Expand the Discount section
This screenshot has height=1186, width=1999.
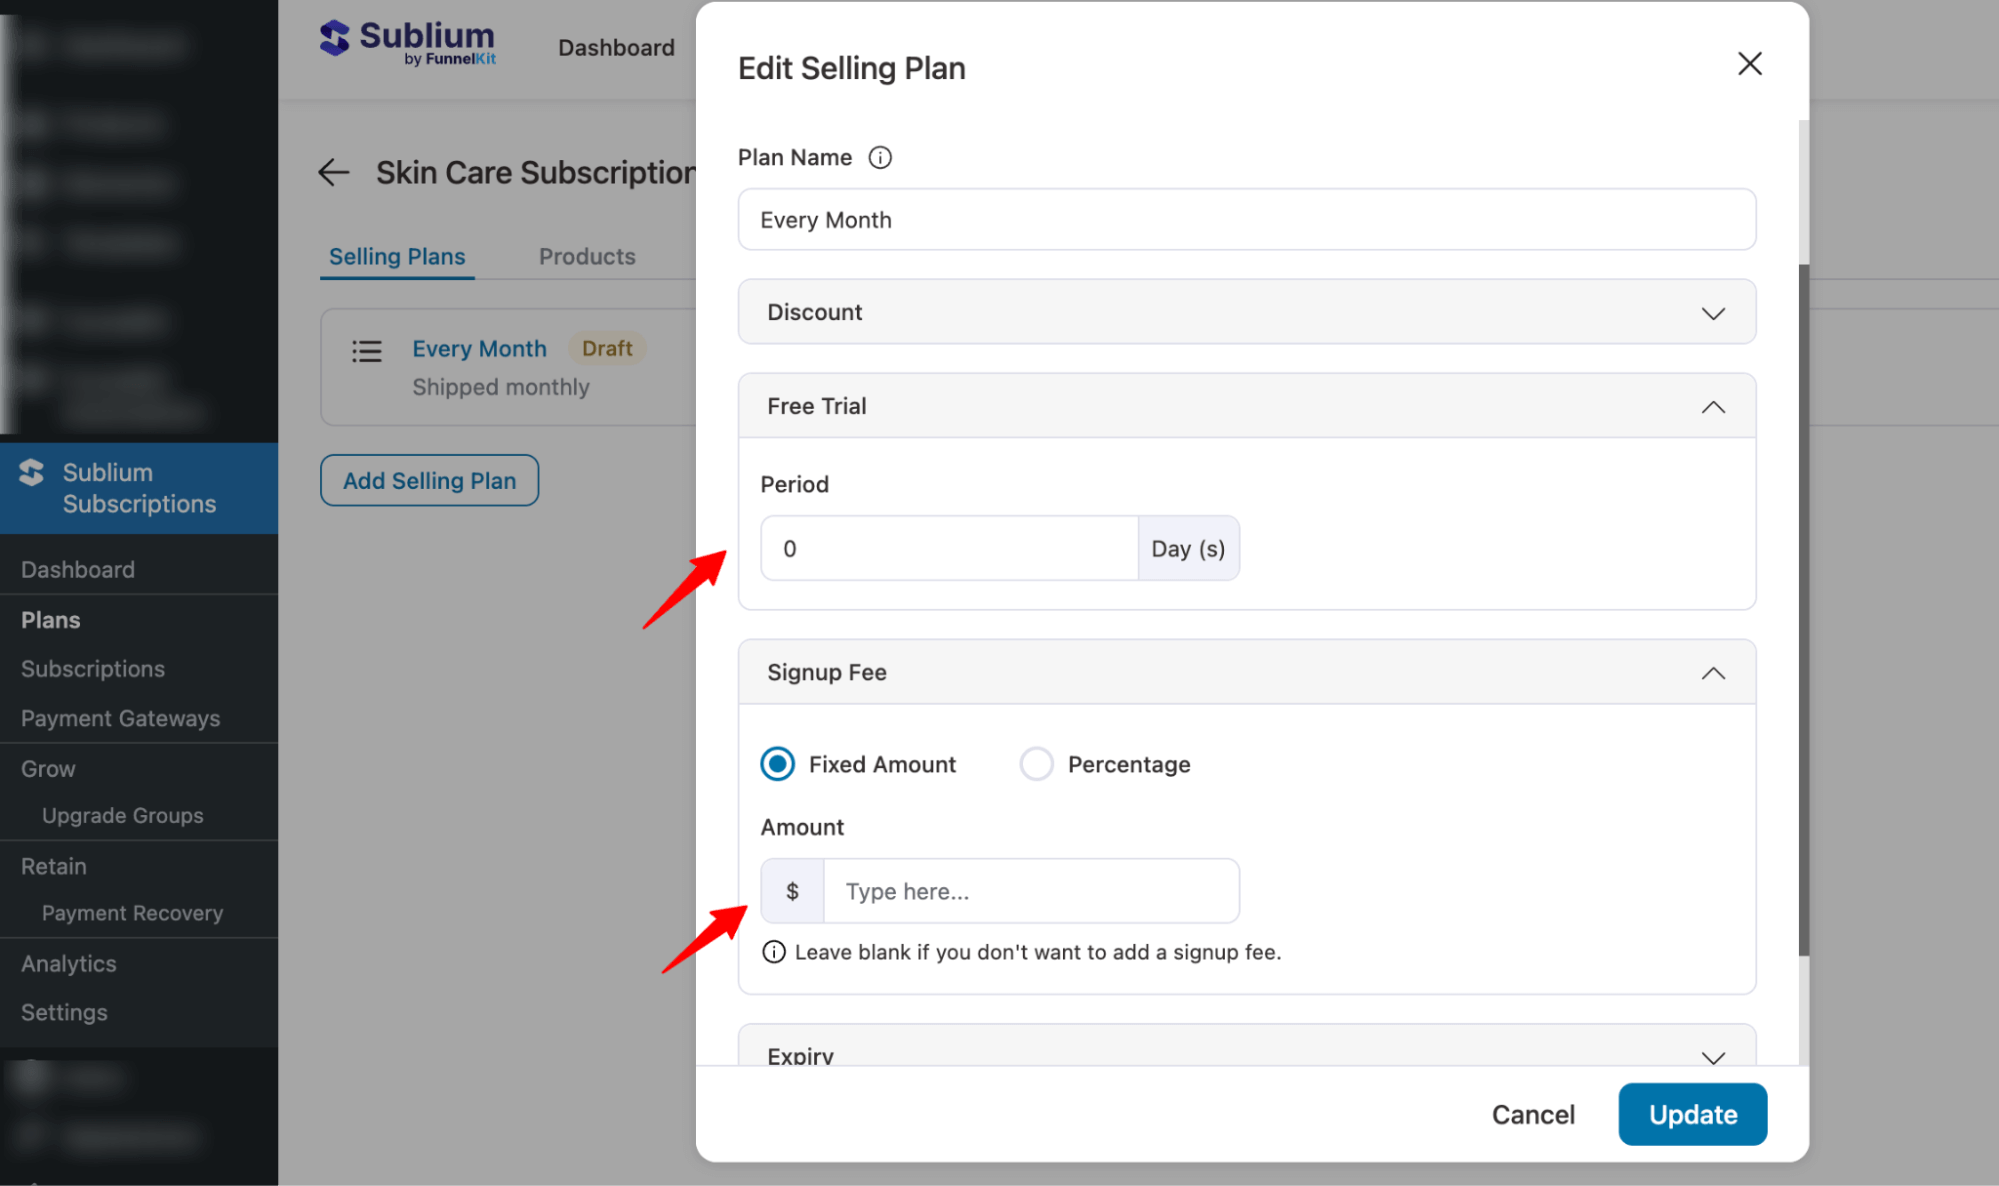[1713, 313]
